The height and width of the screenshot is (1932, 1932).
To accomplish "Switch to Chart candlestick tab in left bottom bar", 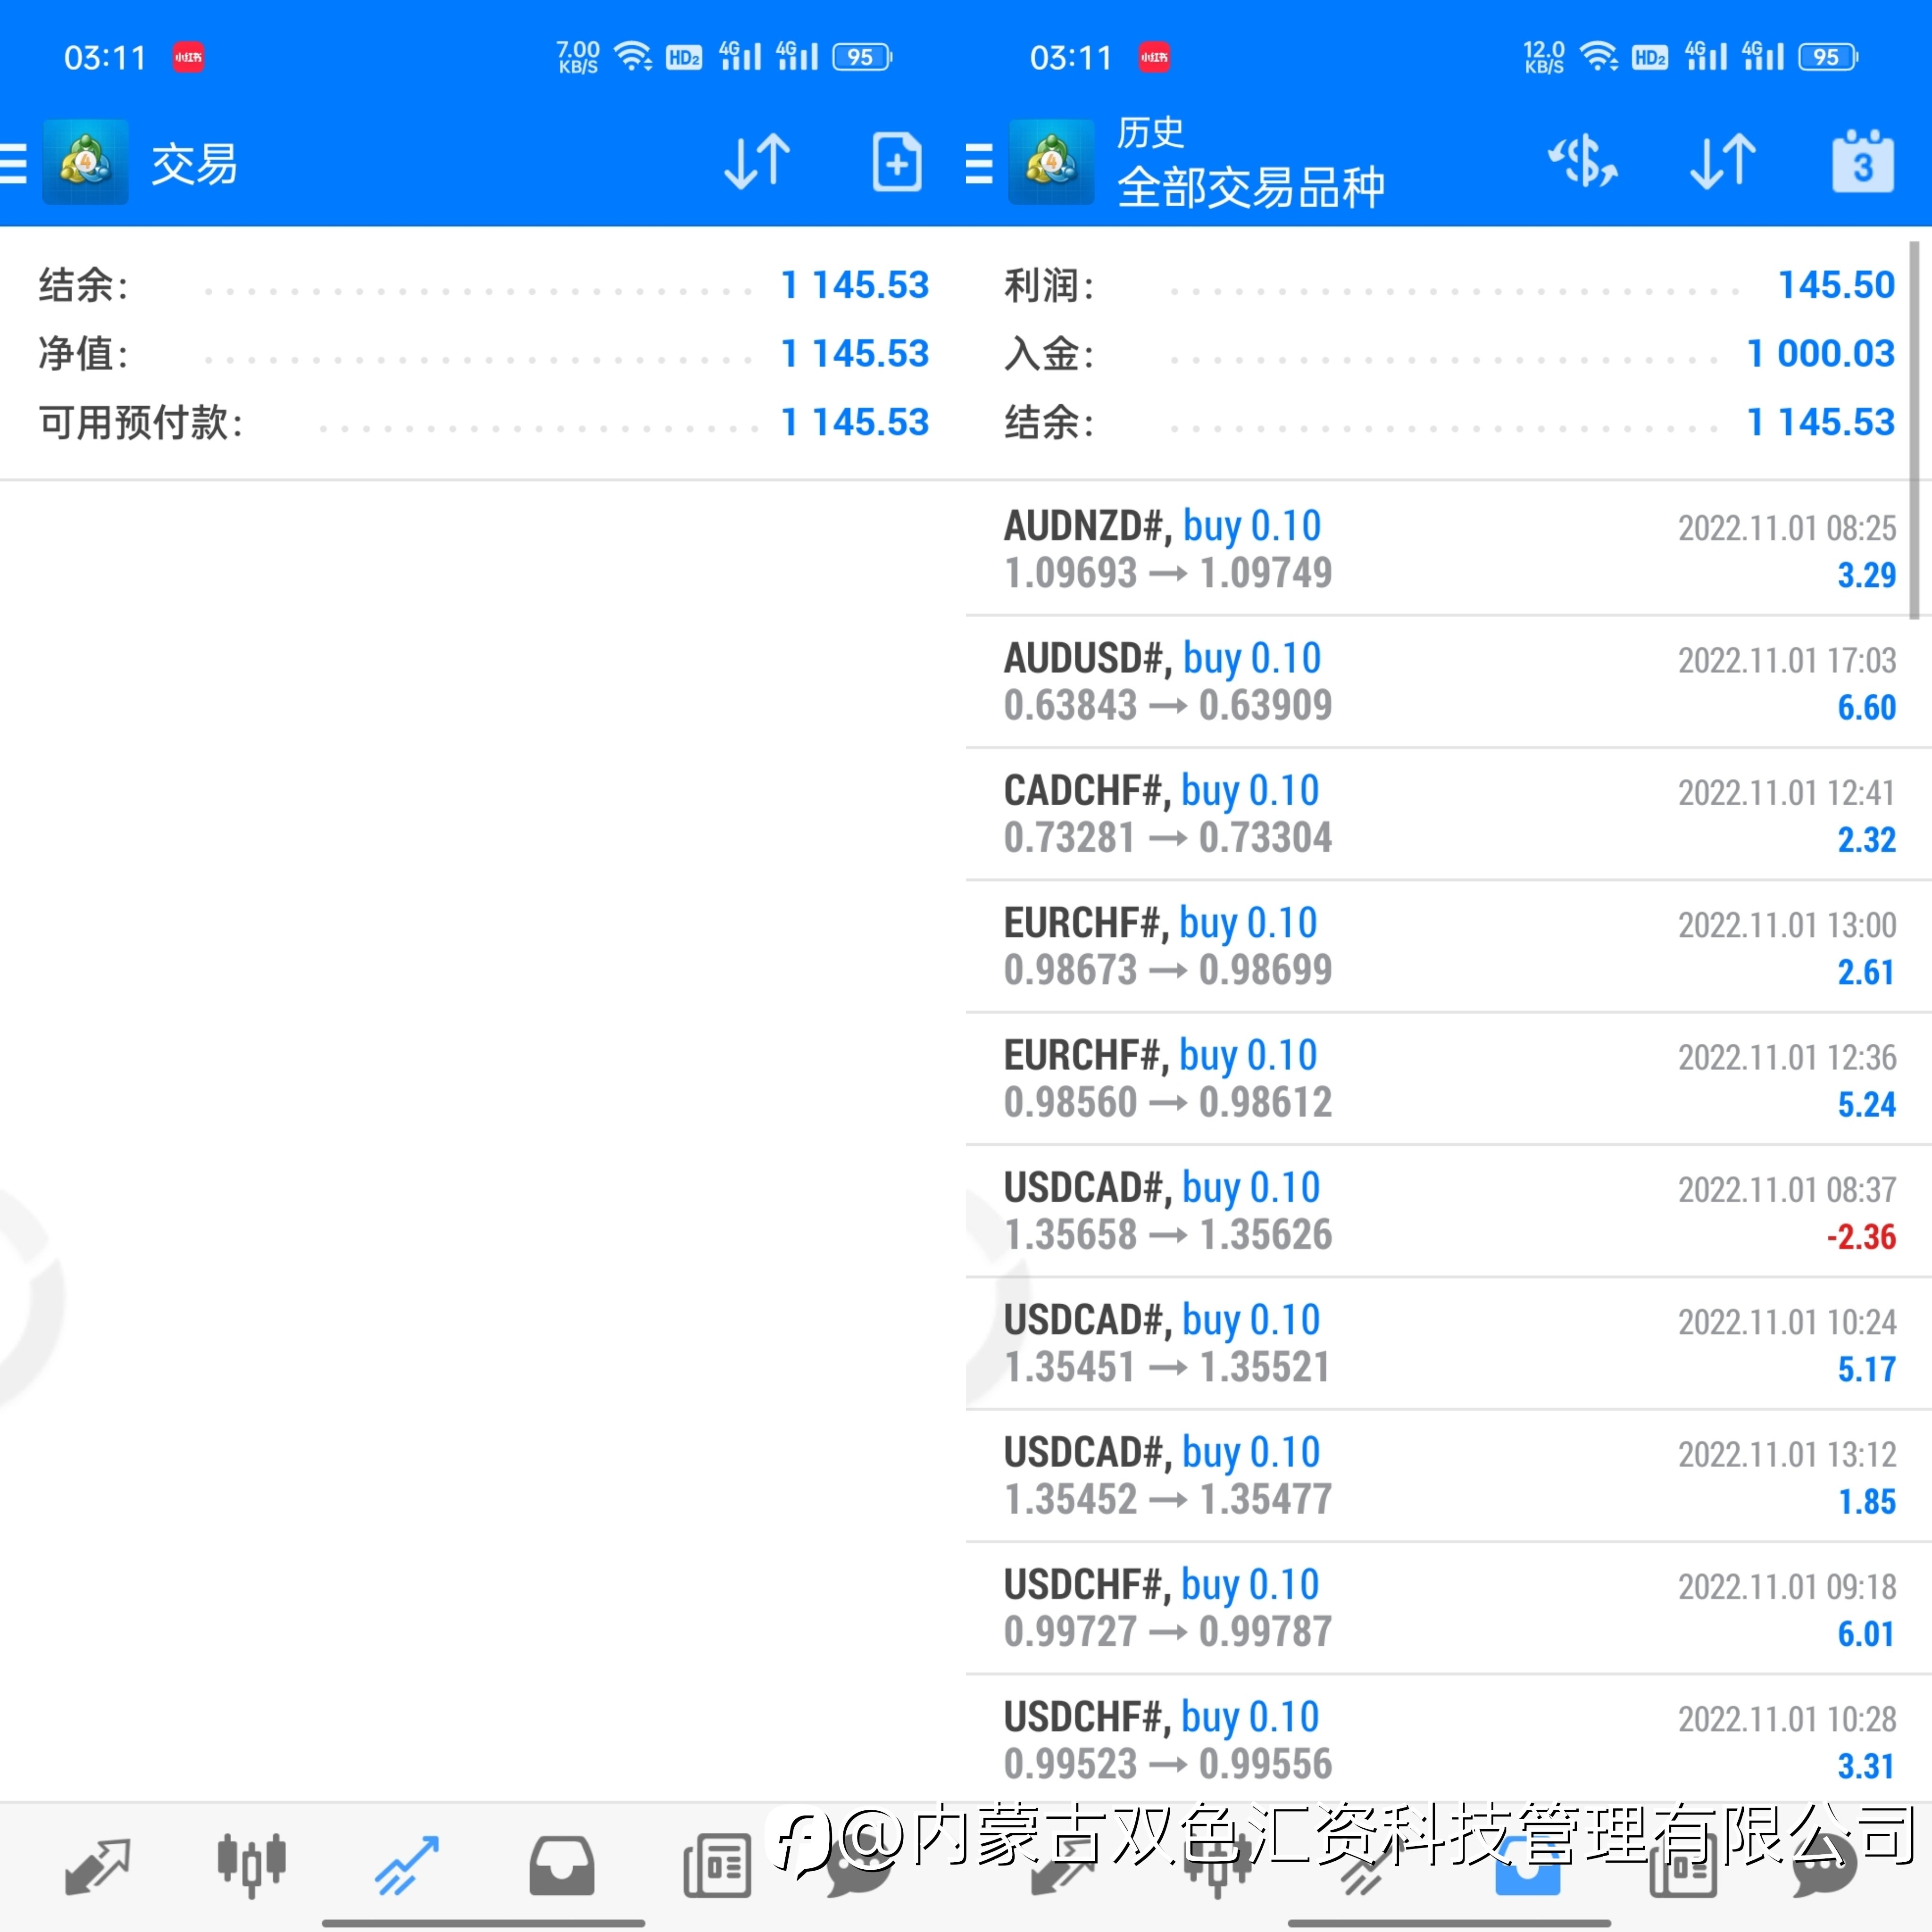I will coord(251,1866).
